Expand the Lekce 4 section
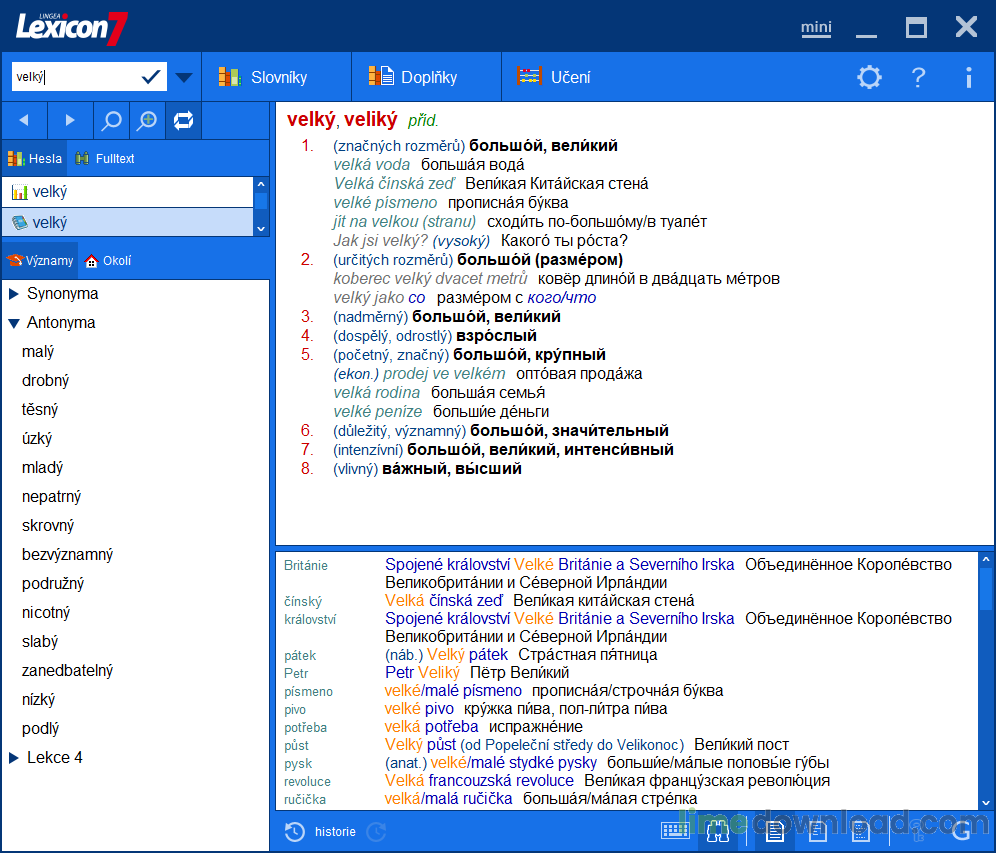This screenshot has width=996, height=853. coord(55,757)
